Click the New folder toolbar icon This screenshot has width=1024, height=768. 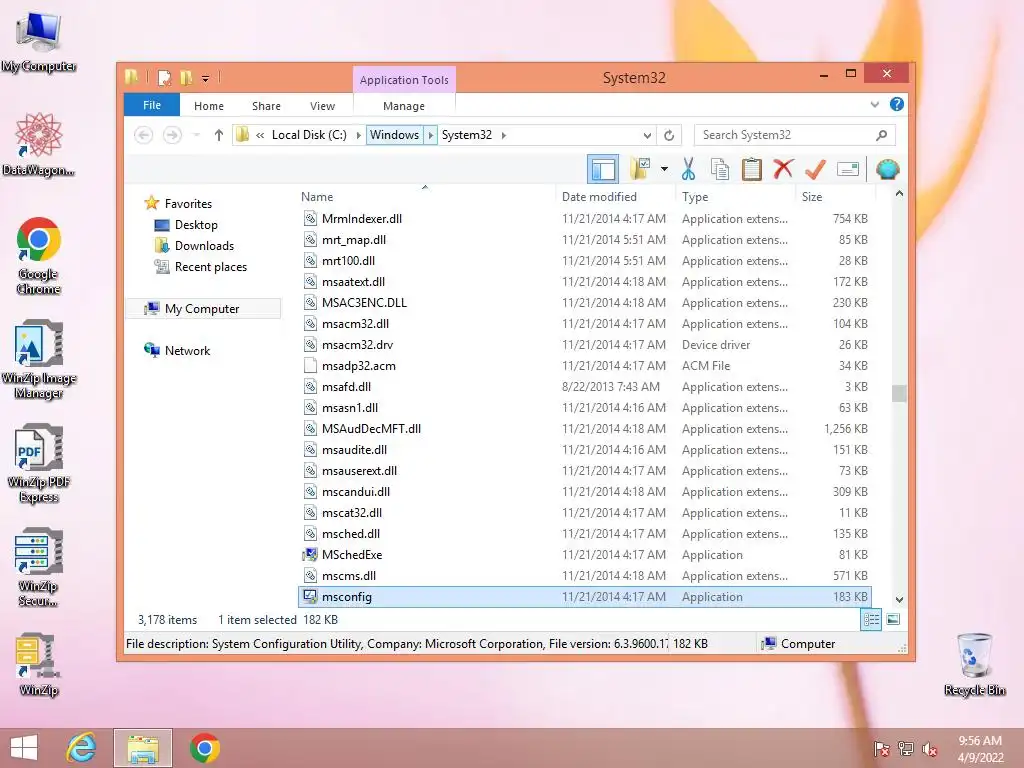640,169
